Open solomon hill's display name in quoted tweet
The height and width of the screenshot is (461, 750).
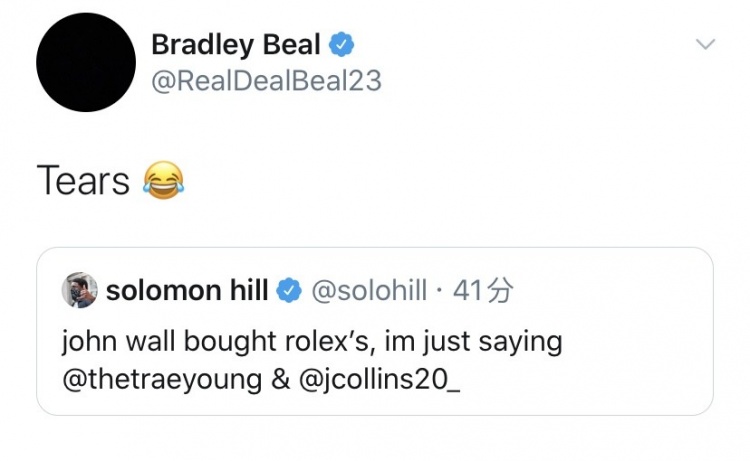tap(187, 291)
